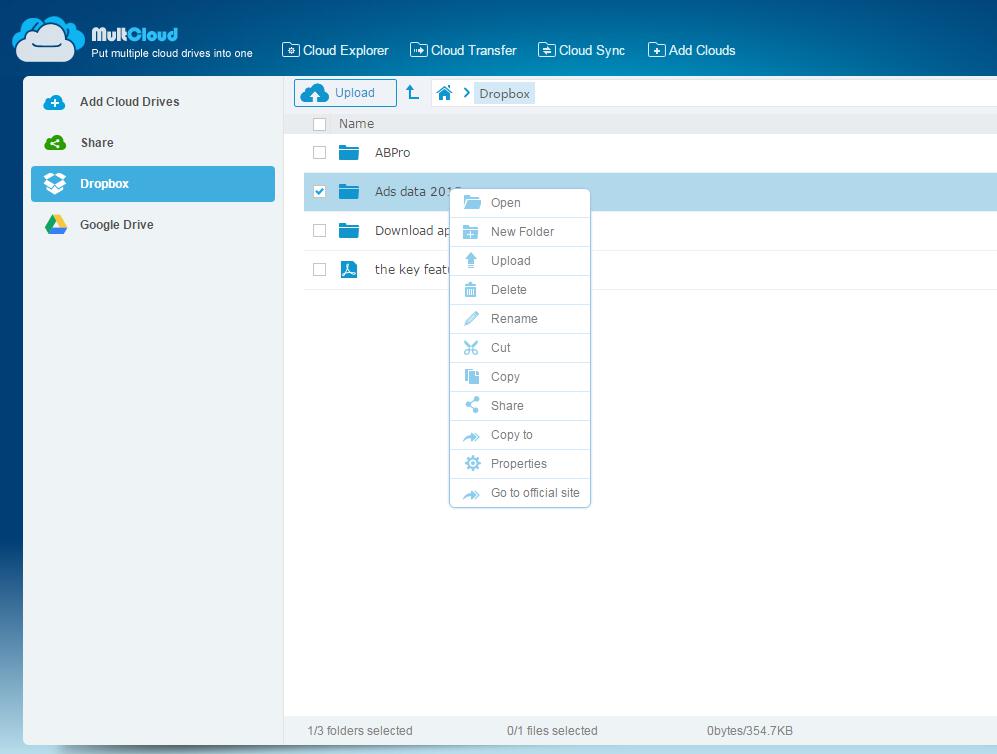The width and height of the screenshot is (997, 754).
Task: Click the breadcrumb chevron before Dropbox
Action: 467,93
